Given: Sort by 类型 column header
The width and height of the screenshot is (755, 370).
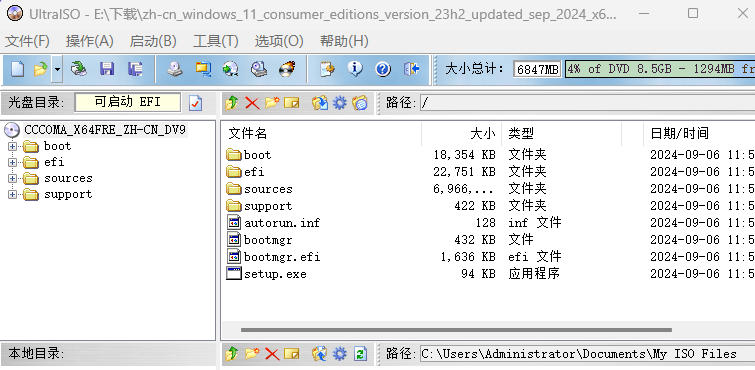Looking at the screenshot, I should tap(561, 133).
